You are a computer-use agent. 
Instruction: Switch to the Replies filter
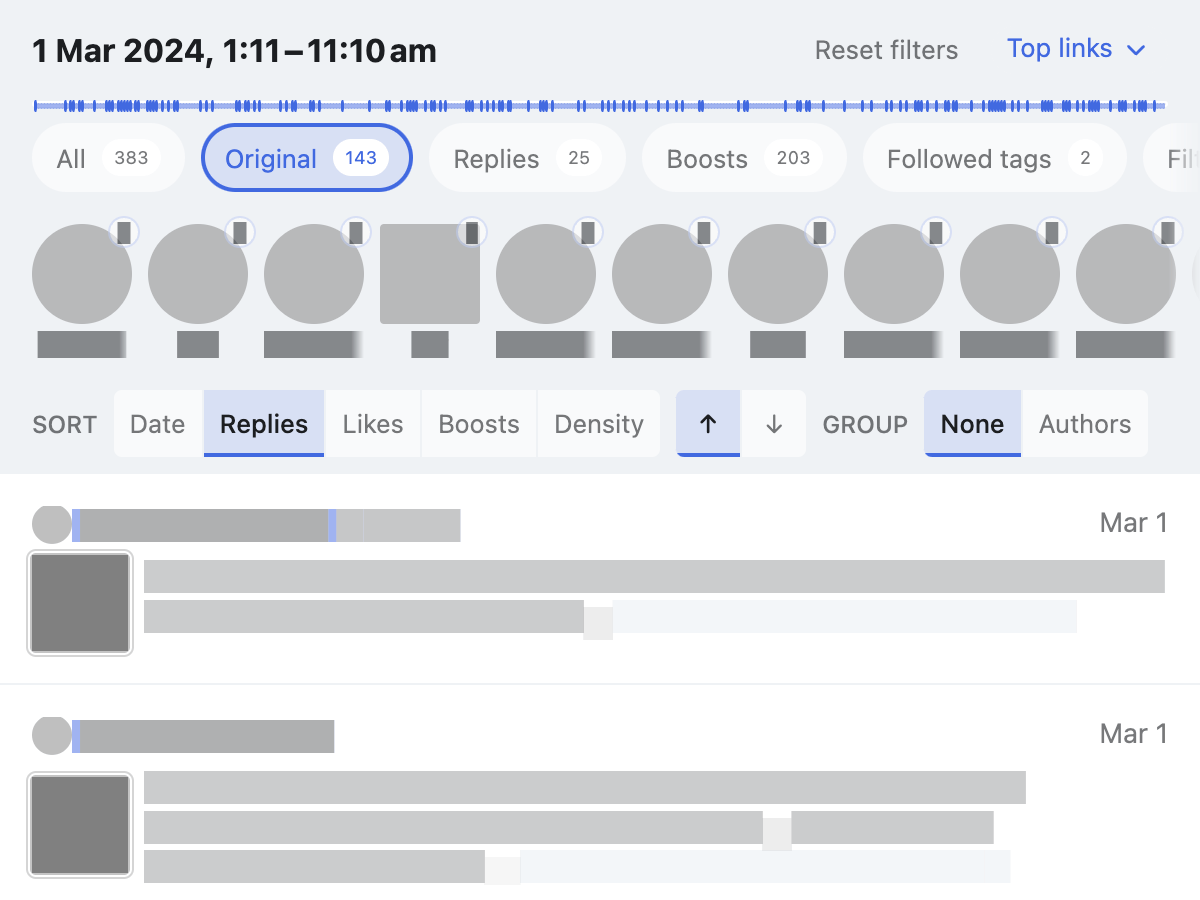pos(527,158)
